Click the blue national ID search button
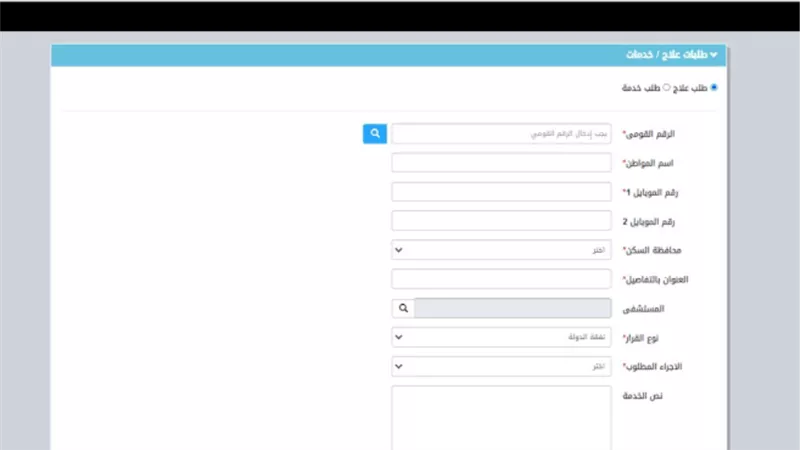 (374, 134)
